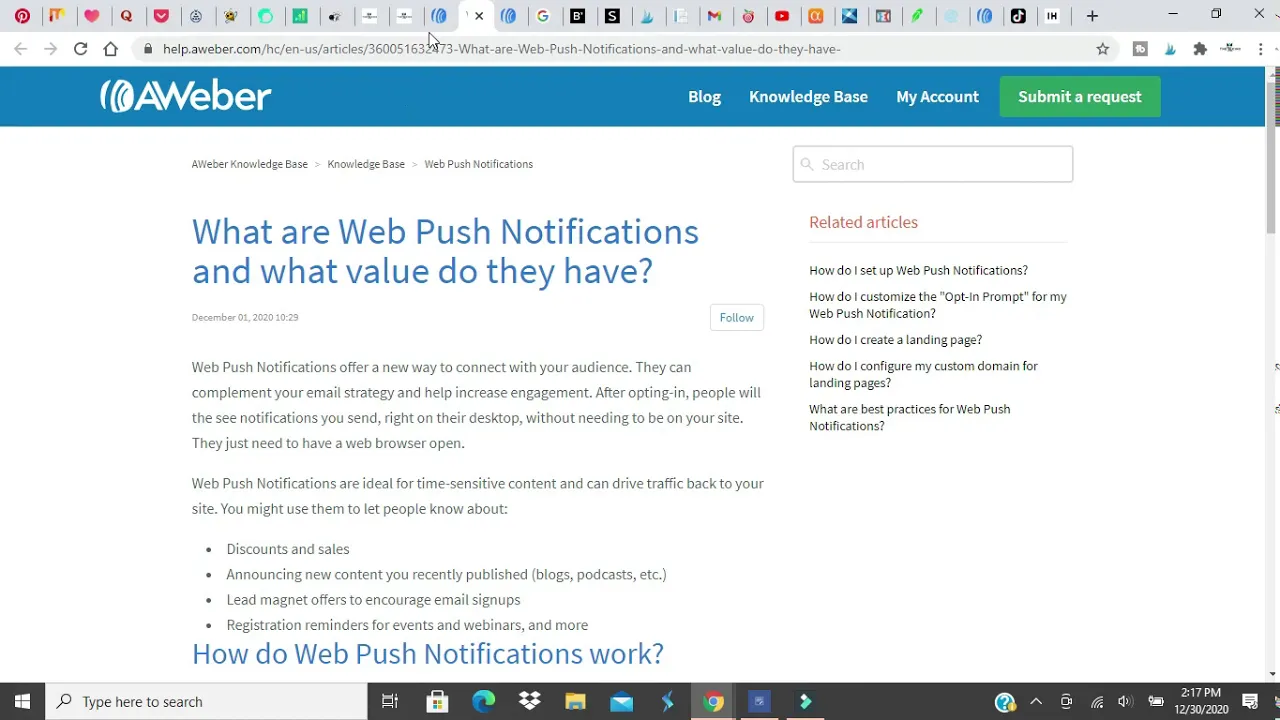
Task: Open the Get Help tray icon
Action: tap(1005, 701)
